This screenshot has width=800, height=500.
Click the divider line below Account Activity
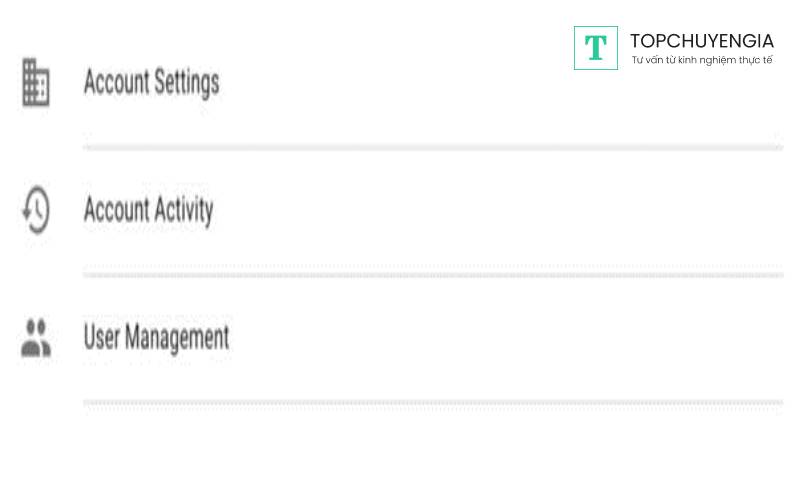click(x=432, y=274)
